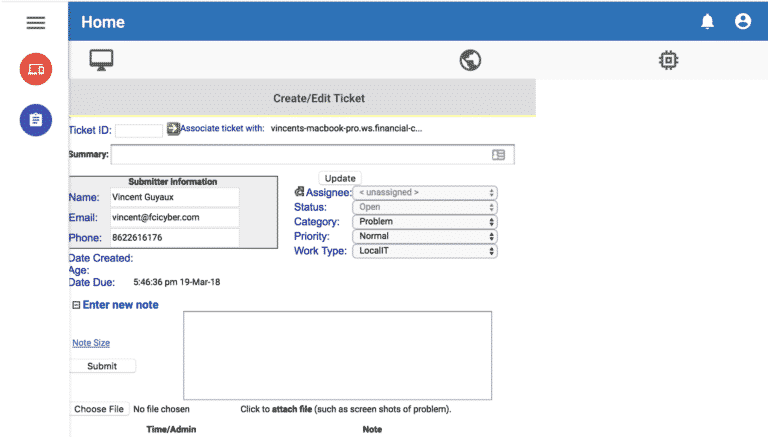
Task: Select the desktop monitor tab icon
Action: coord(101,60)
